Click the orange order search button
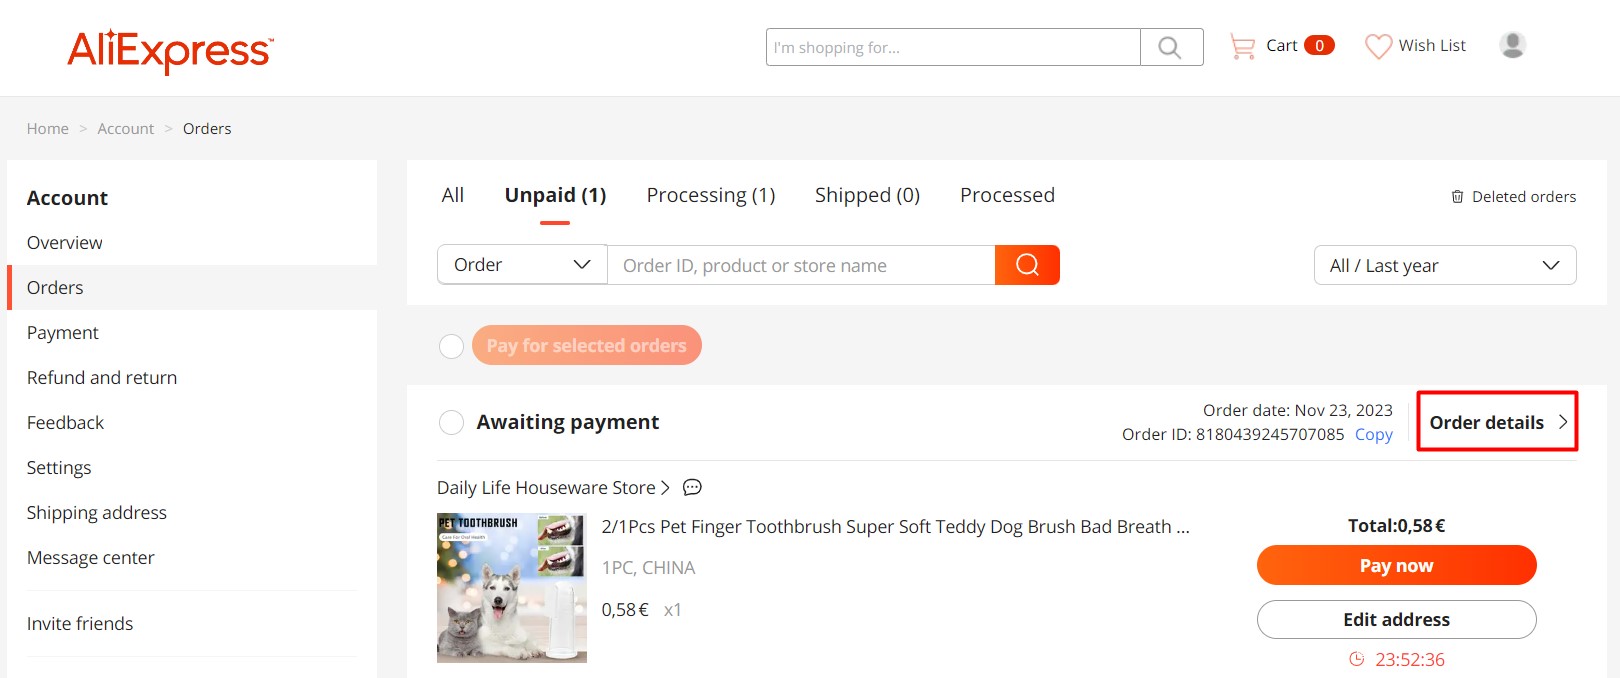Viewport: 1620px width, 678px height. pyautogui.click(x=1026, y=264)
